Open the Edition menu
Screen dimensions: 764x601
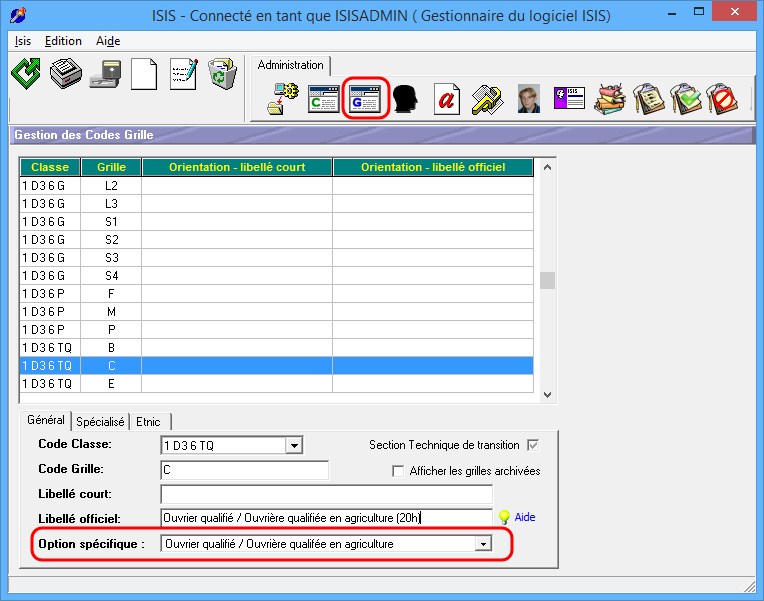pyautogui.click(x=63, y=41)
